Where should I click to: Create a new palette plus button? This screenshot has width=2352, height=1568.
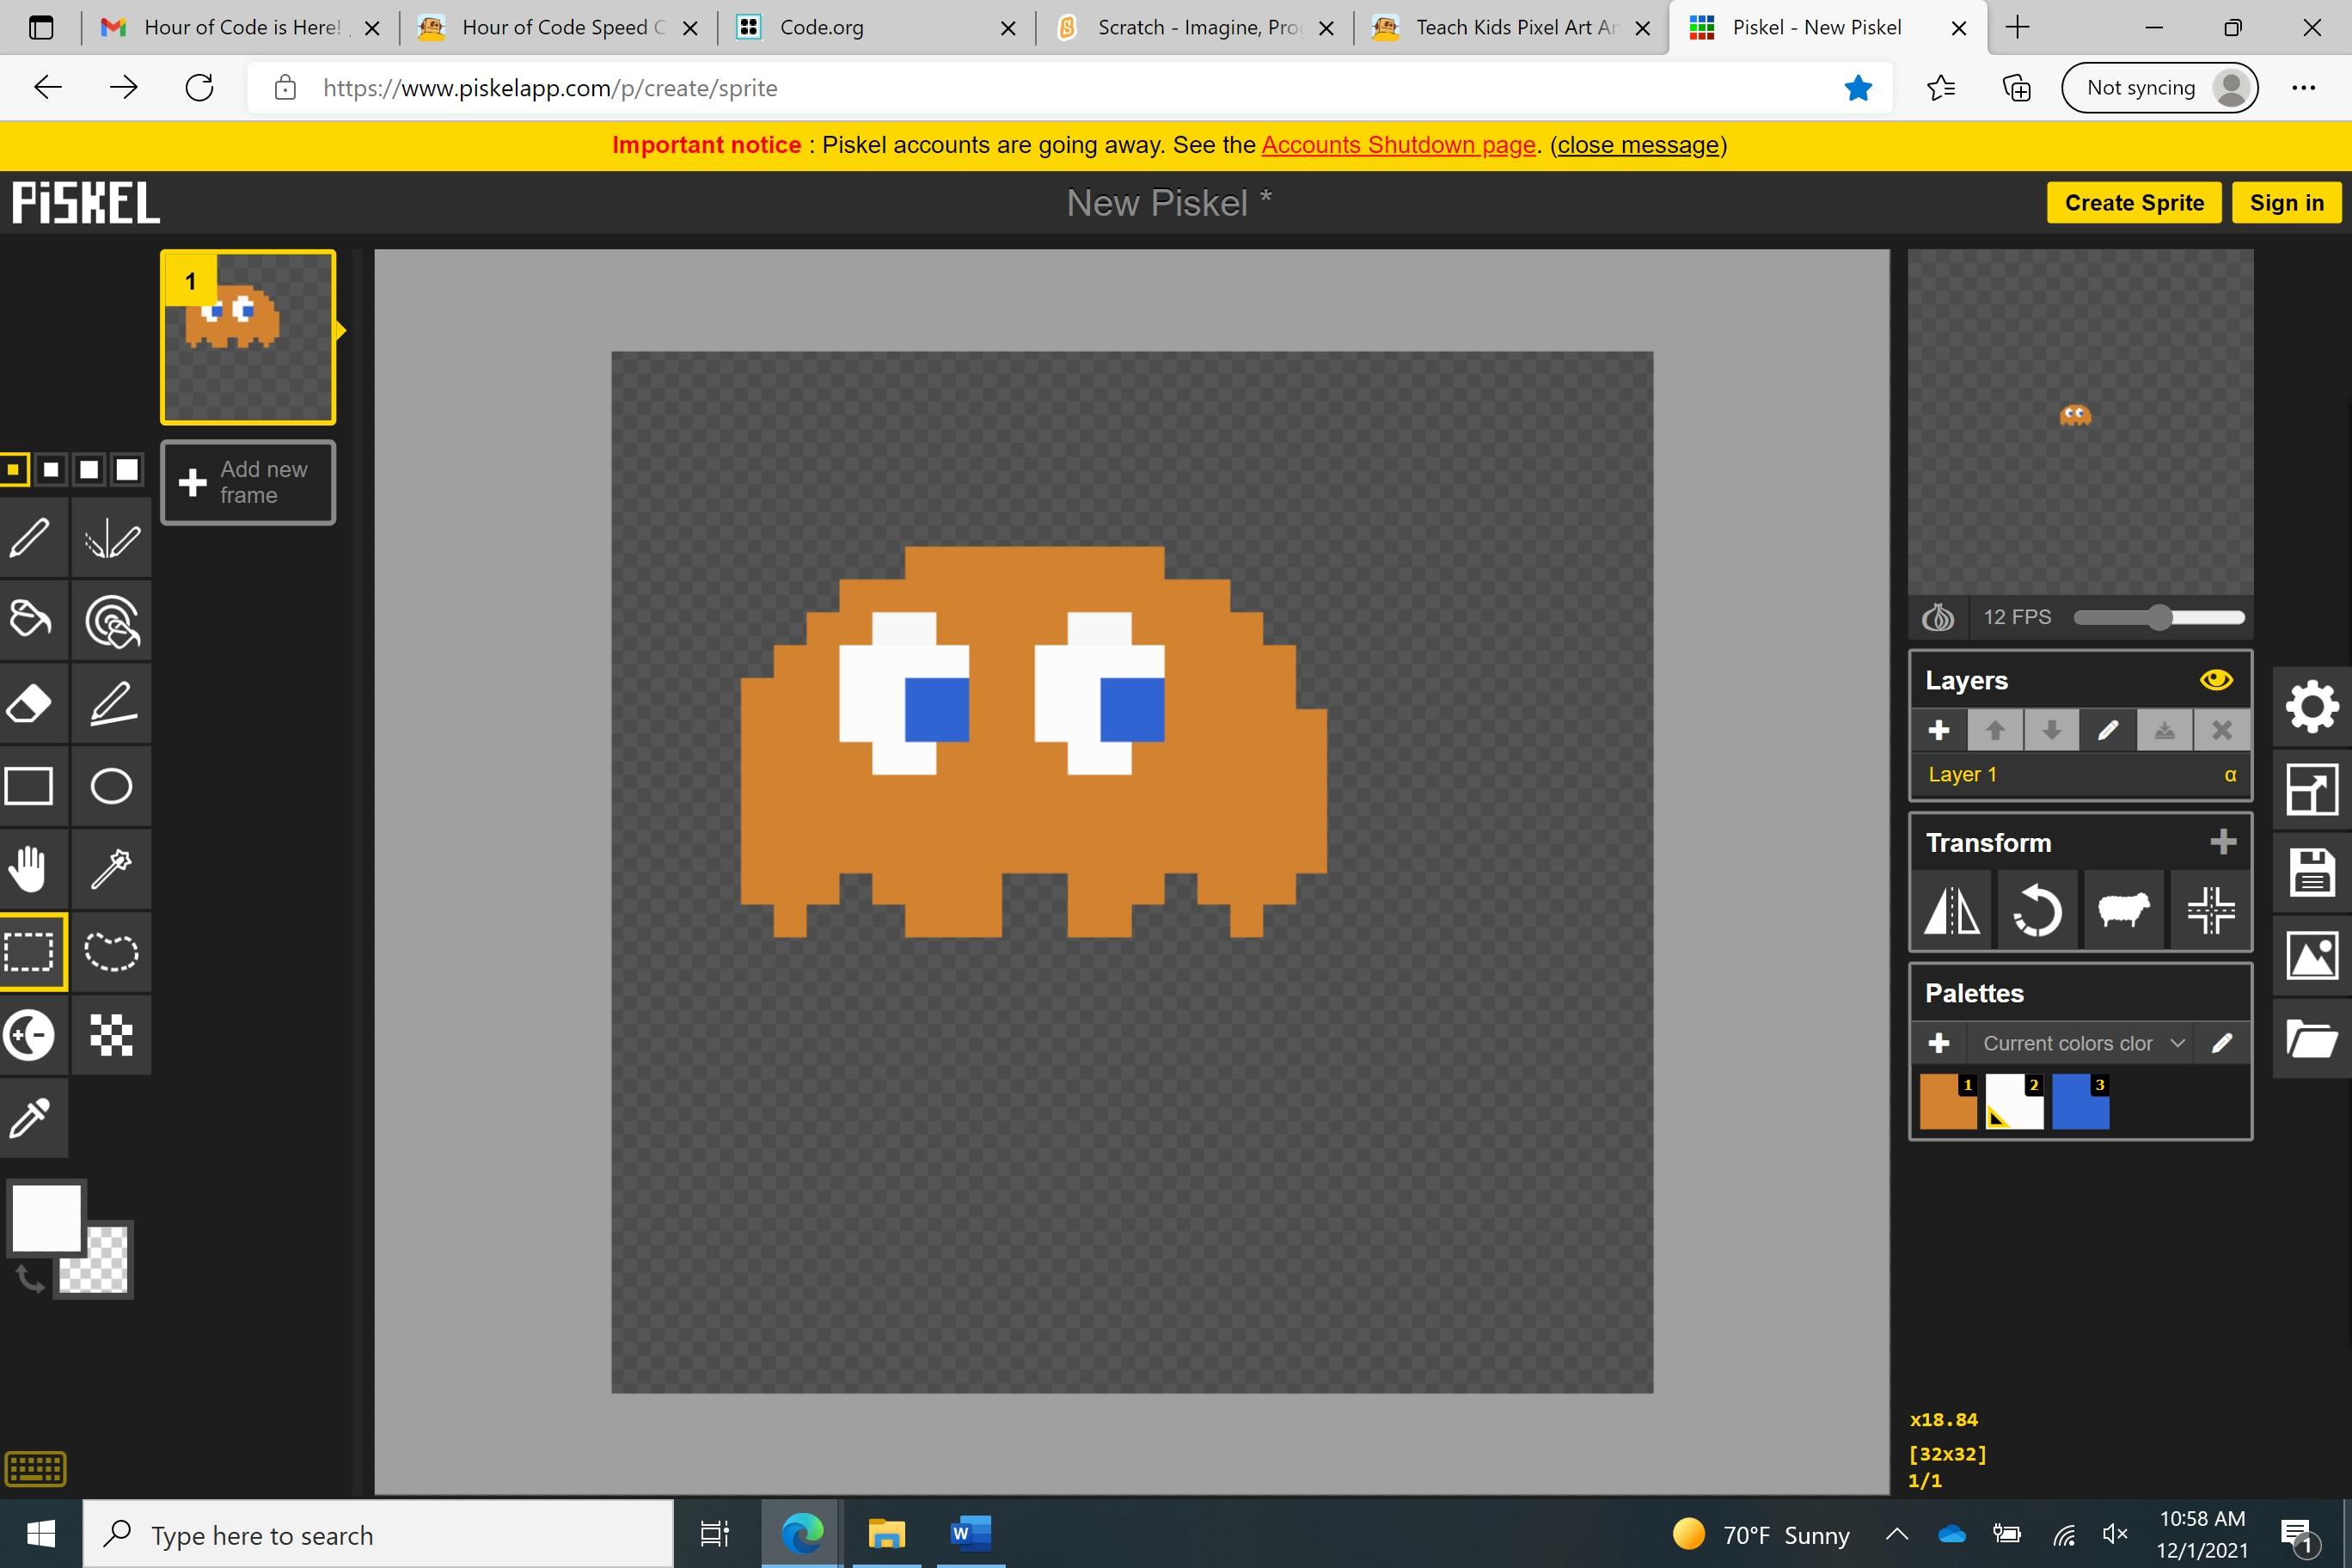[1939, 1043]
